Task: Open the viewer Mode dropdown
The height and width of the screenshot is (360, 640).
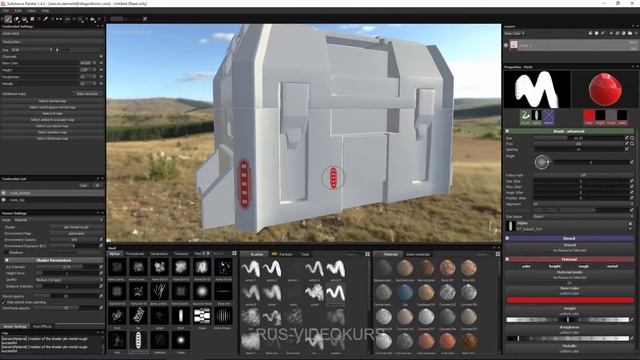Action: (57, 220)
